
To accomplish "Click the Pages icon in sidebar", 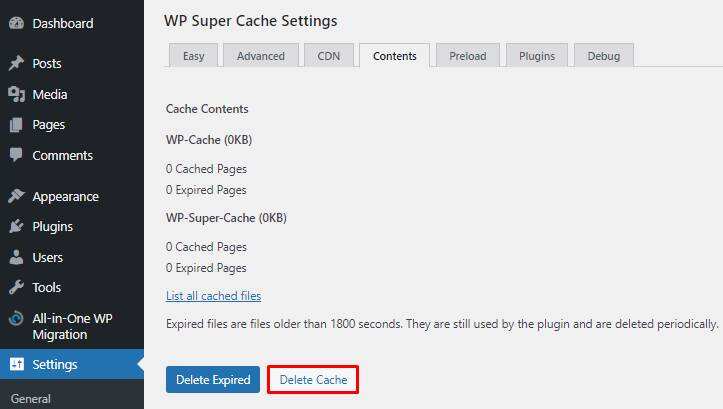I will 16,125.
